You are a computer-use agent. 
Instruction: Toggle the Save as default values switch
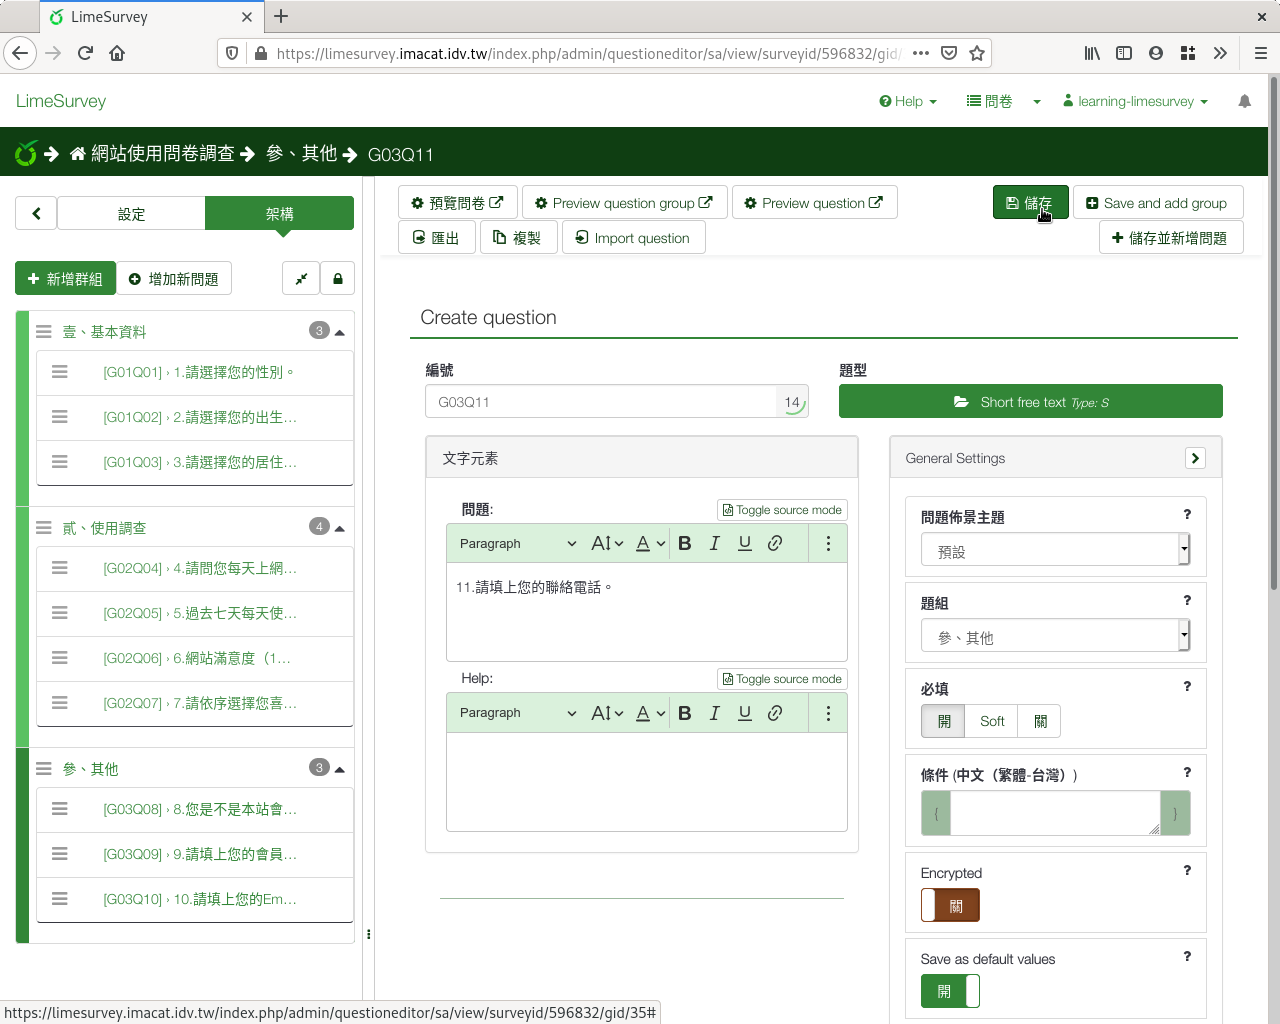[x=950, y=991]
